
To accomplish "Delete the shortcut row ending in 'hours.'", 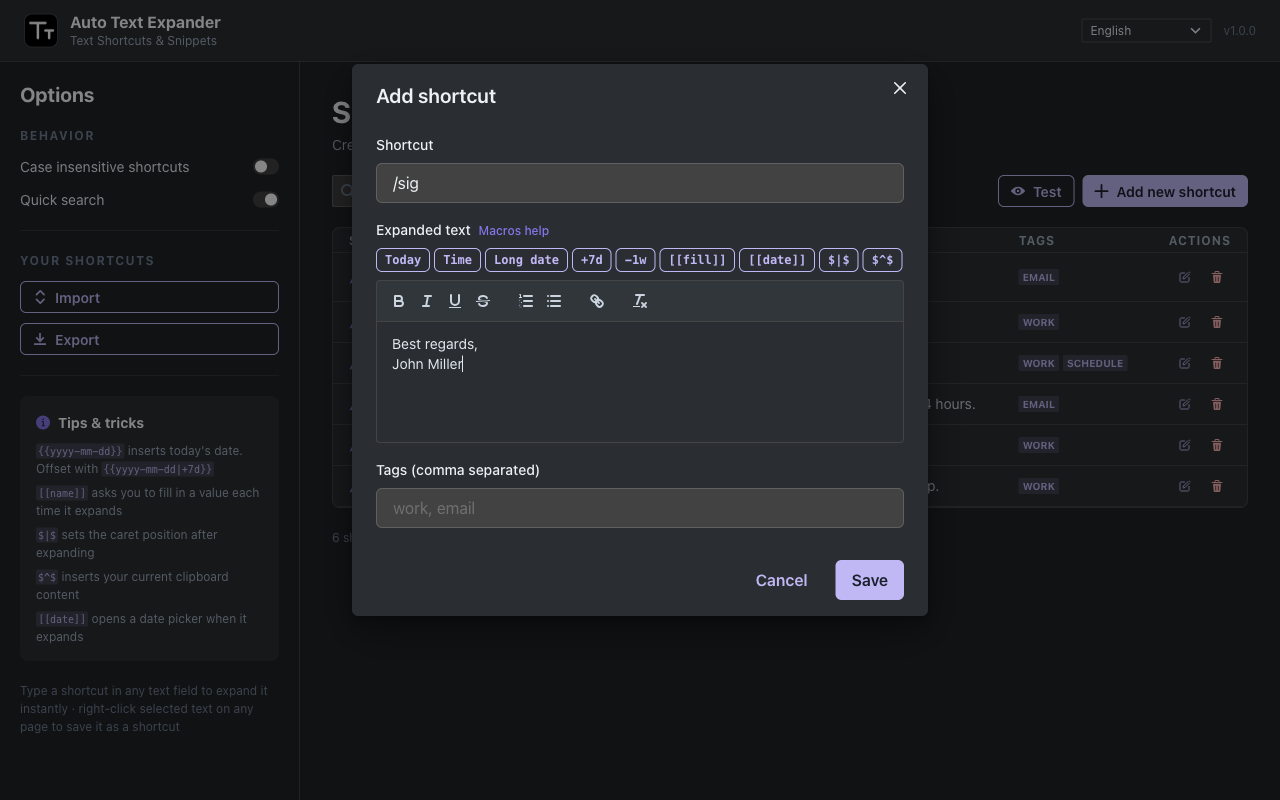I will [x=1217, y=404].
